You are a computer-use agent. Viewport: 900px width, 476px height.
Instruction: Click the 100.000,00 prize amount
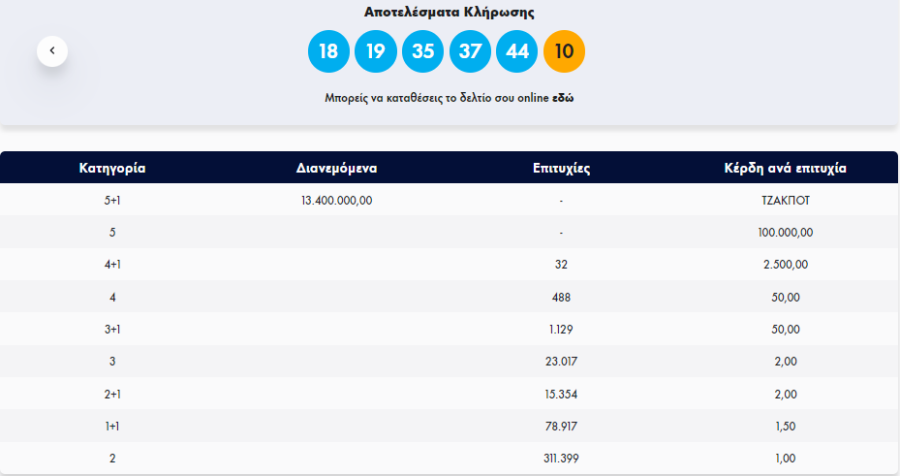786,232
